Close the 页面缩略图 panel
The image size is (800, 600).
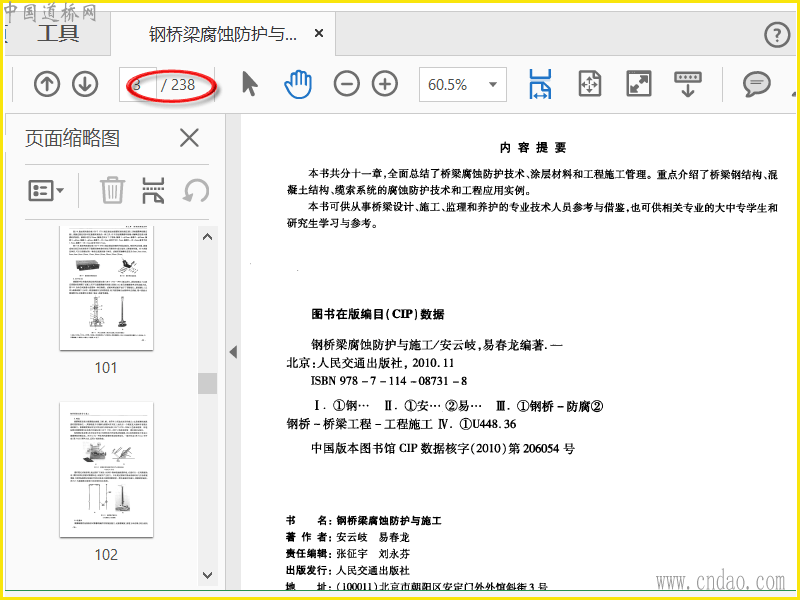[x=189, y=138]
